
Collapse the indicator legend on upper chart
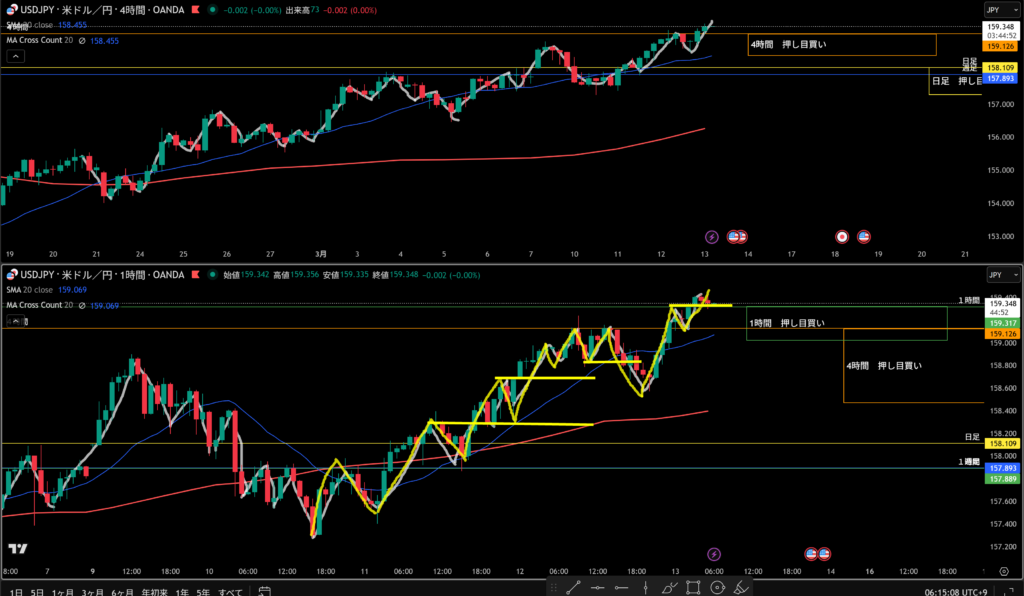coord(15,57)
